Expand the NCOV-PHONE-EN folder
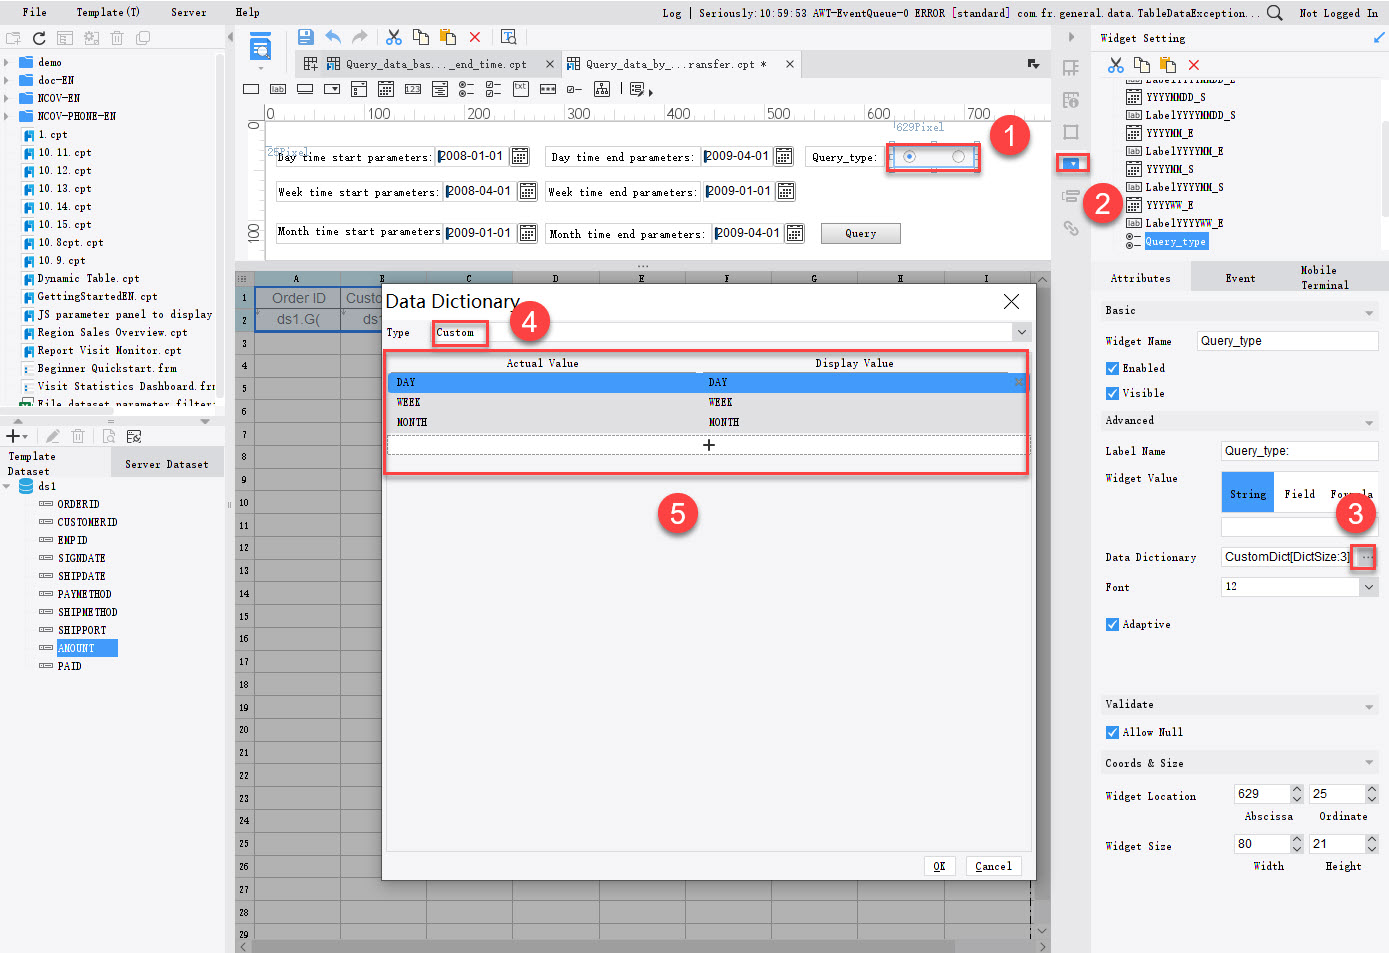Screen dimensions: 1389x953 pos(7,116)
